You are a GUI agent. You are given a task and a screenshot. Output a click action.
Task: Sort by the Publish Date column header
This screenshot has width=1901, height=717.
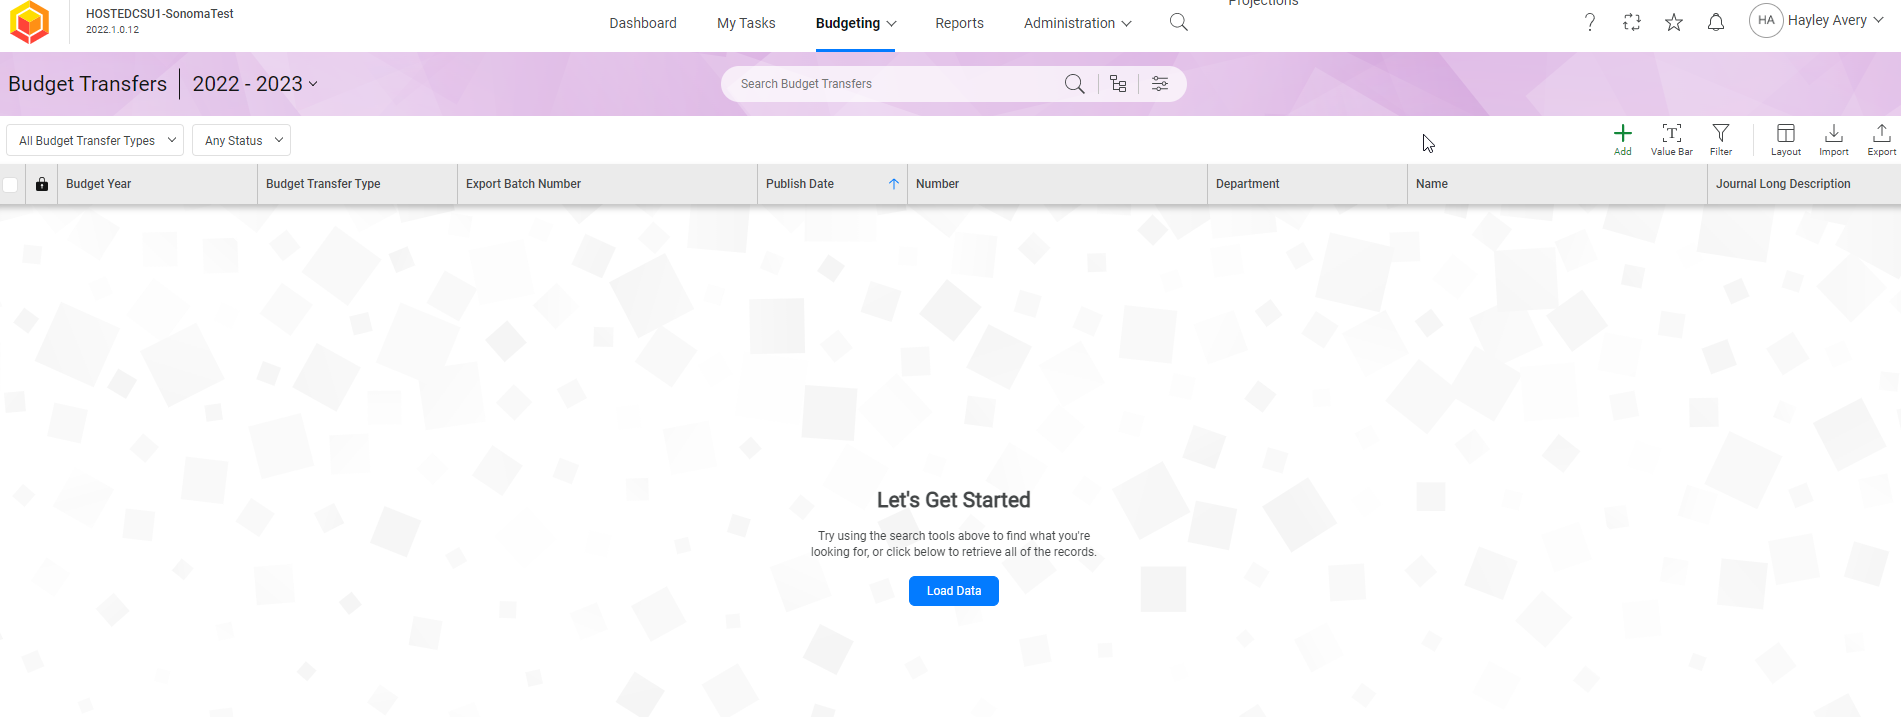coord(800,184)
